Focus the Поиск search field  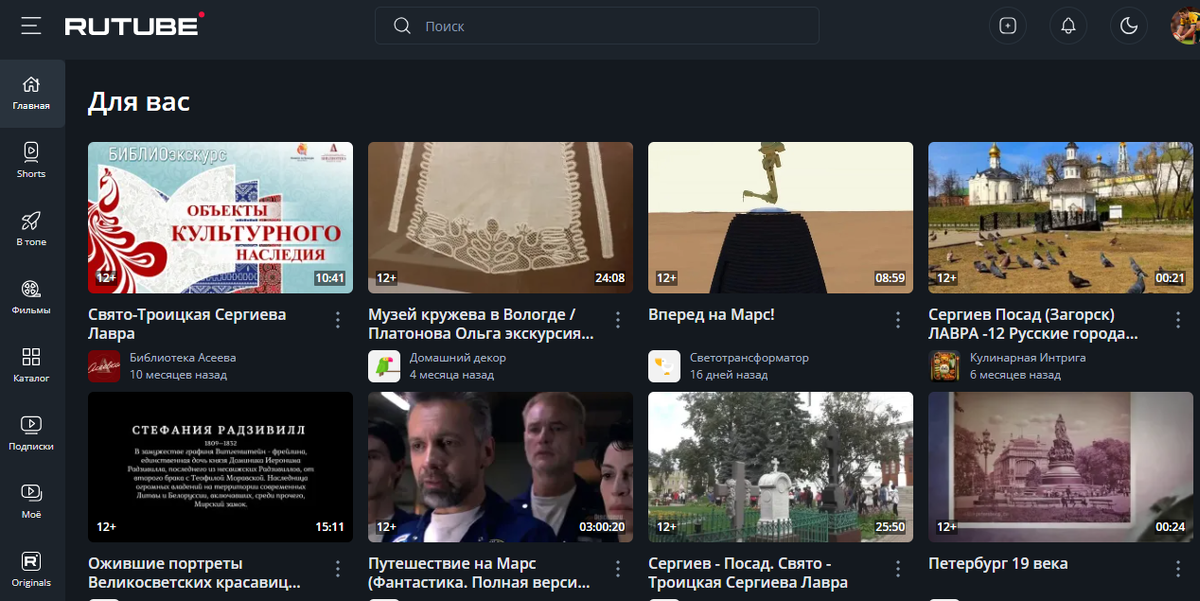pos(597,26)
